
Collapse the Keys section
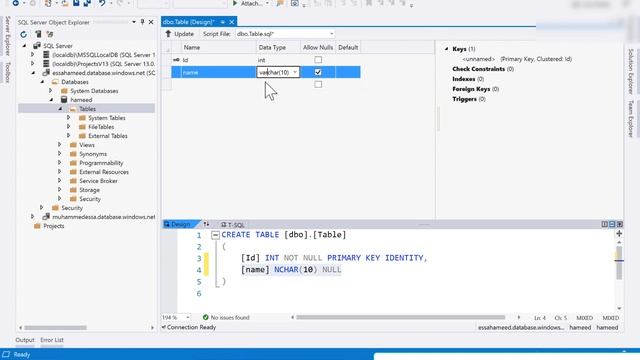tap(447, 49)
